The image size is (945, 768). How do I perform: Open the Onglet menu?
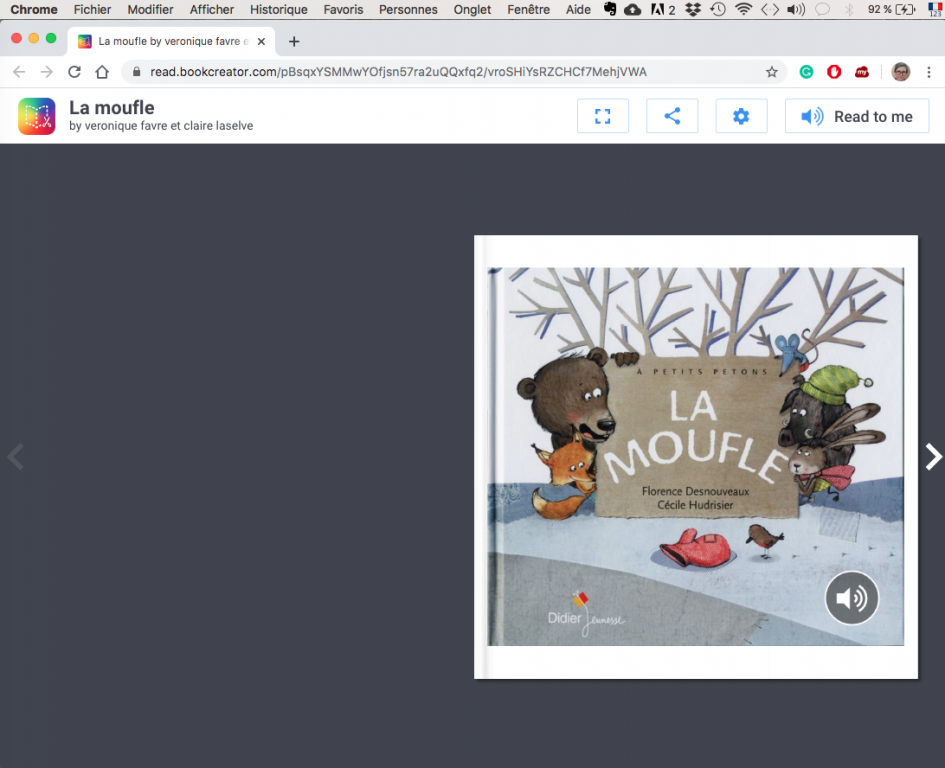(472, 10)
